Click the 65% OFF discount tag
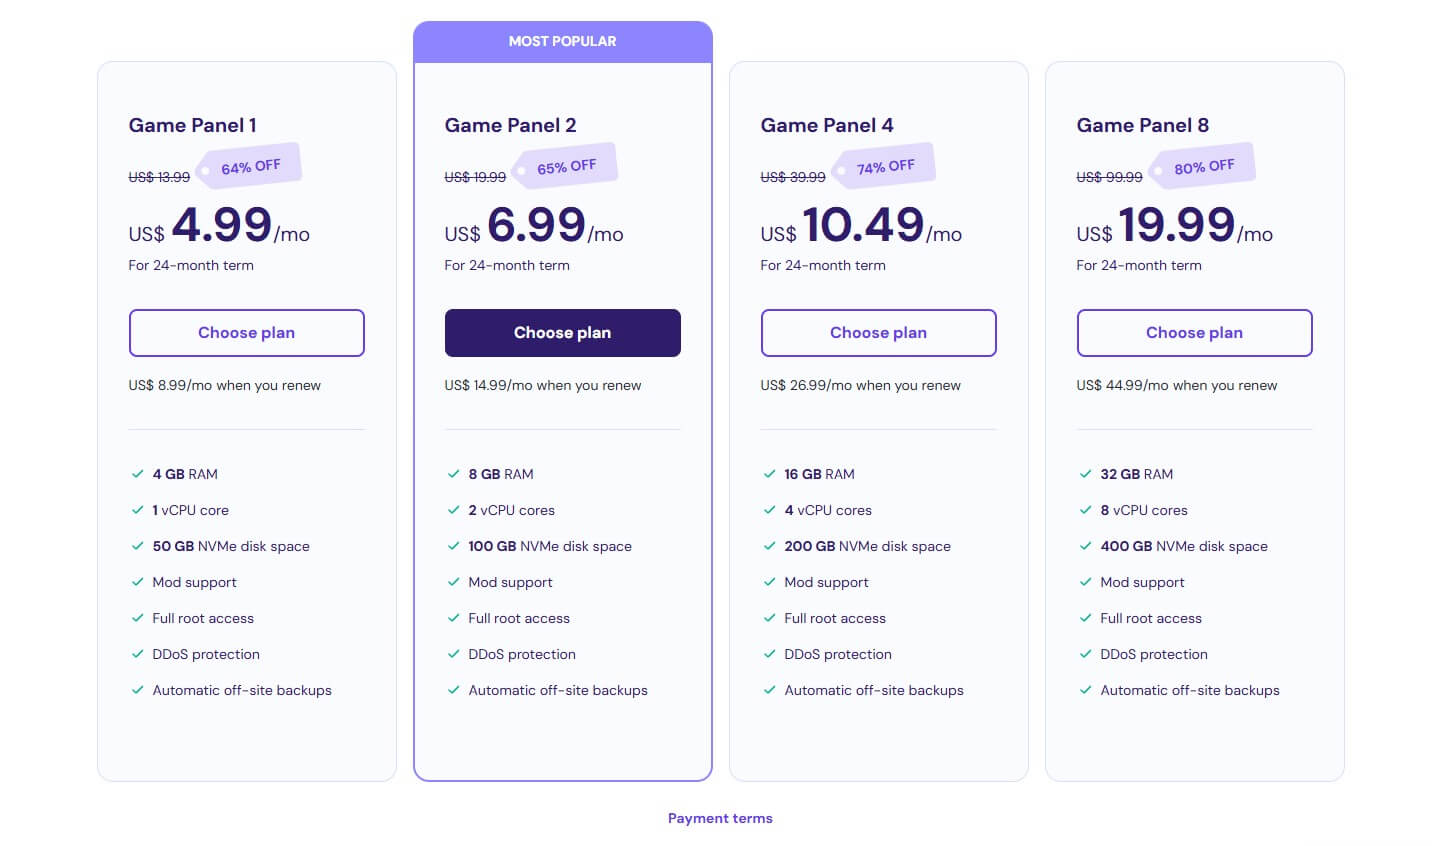 [565, 167]
